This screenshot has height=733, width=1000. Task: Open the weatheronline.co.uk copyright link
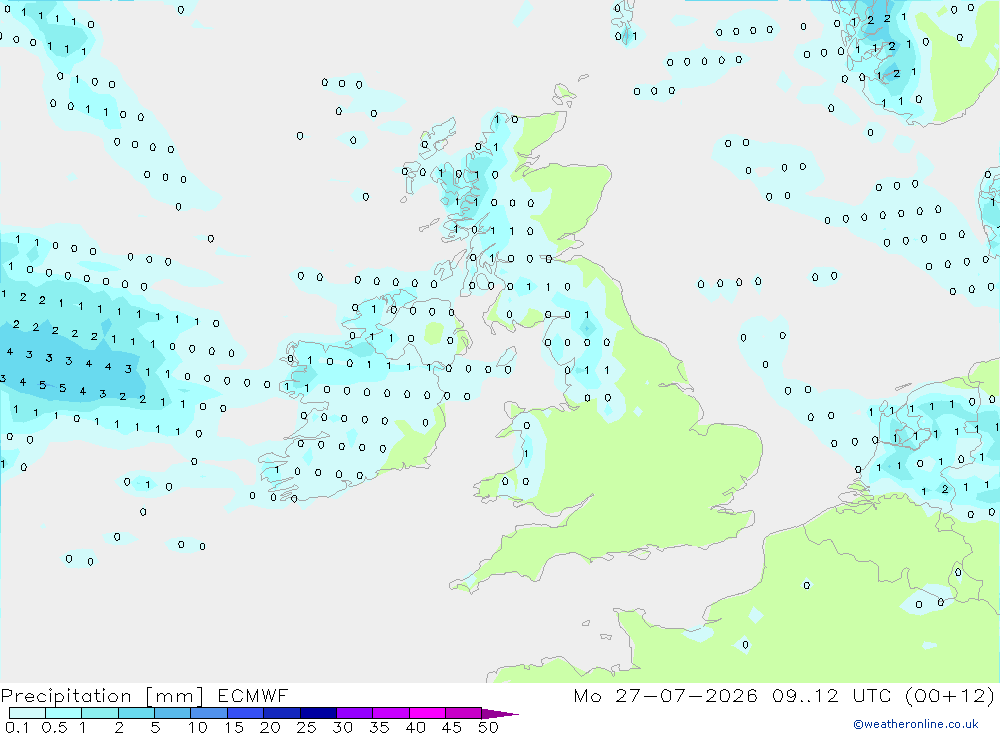[x=916, y=724]
